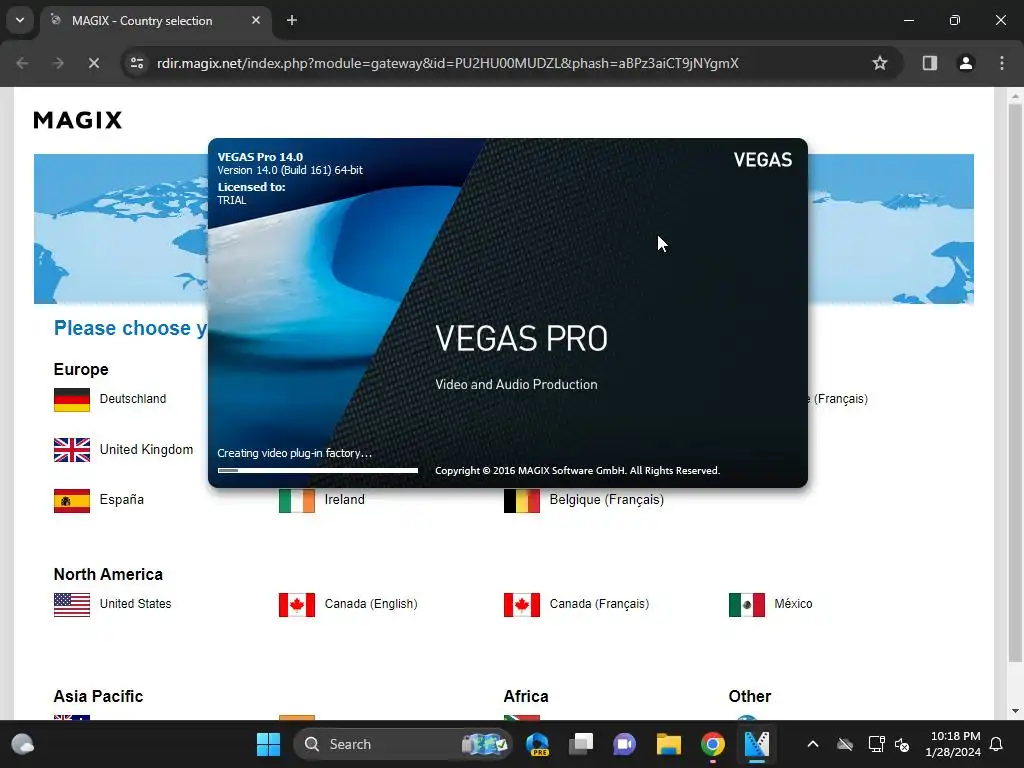Open the Chrome profile avatar menu
1024x768 pixels.
[x=966, y=63]
